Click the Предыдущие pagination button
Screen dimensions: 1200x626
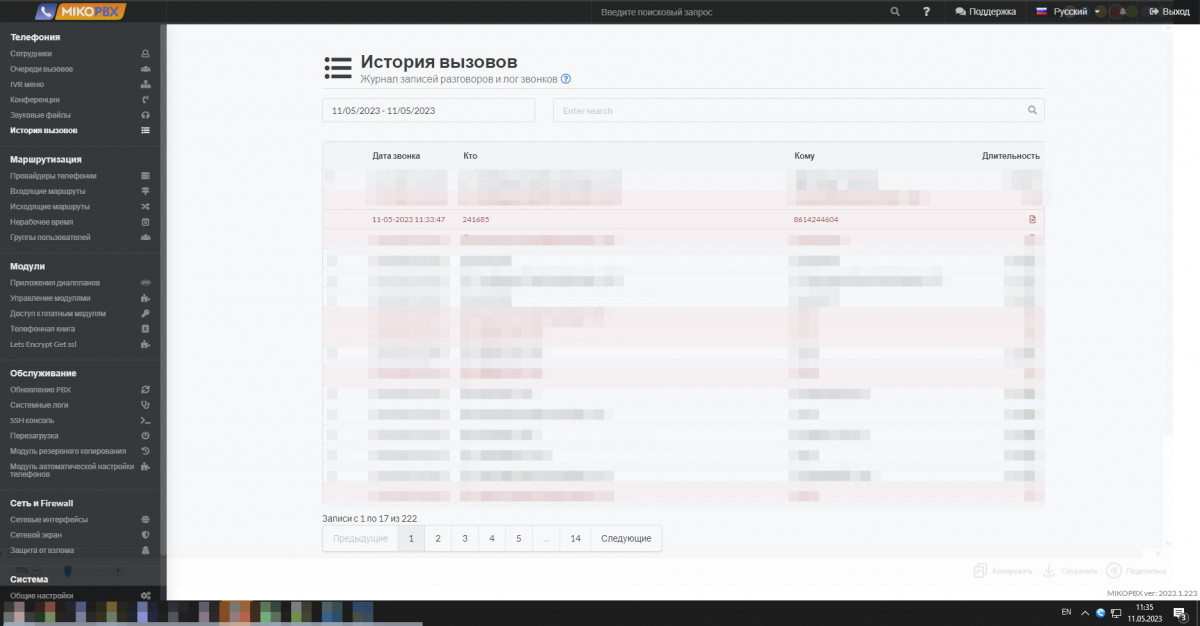tap(360, 538)
